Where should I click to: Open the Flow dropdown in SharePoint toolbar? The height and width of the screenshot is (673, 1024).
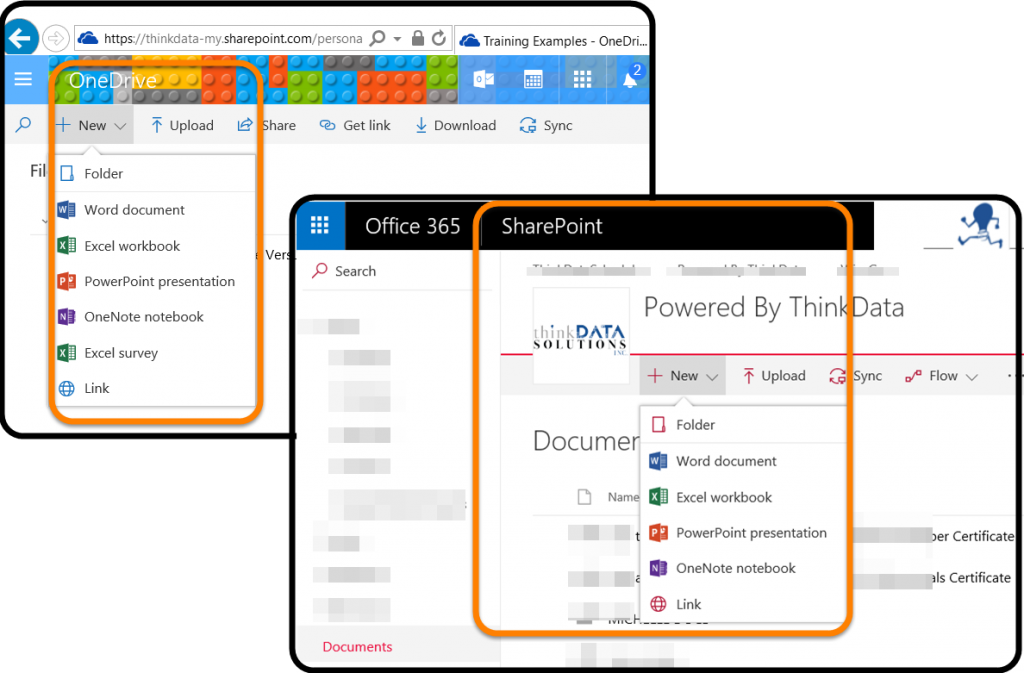941,375
